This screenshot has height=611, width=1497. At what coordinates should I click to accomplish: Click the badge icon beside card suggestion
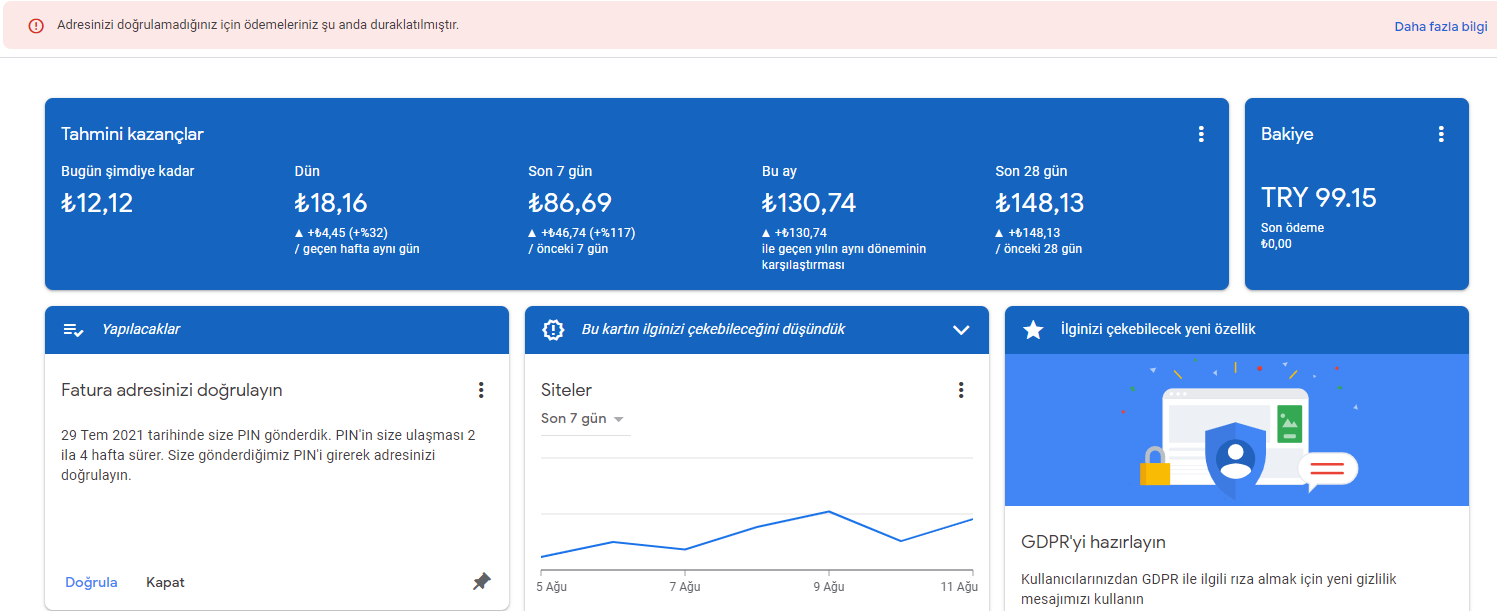click(x=553, y=330)
